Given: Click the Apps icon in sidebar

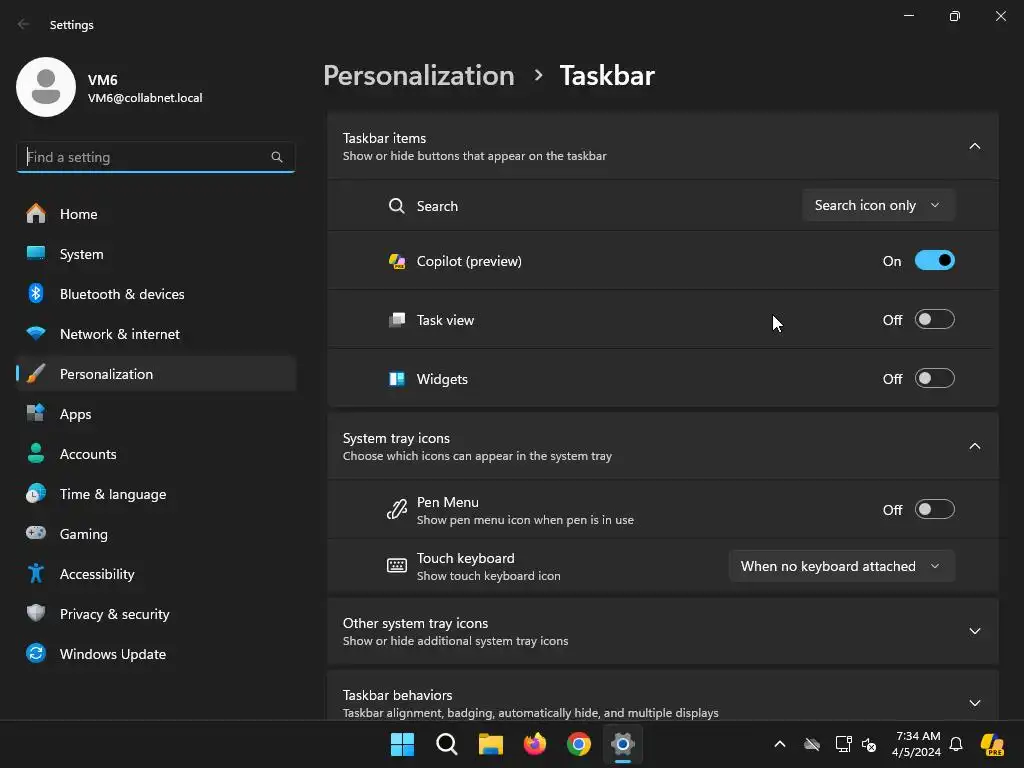Looking at the screenshot, I should coord(36,413).
